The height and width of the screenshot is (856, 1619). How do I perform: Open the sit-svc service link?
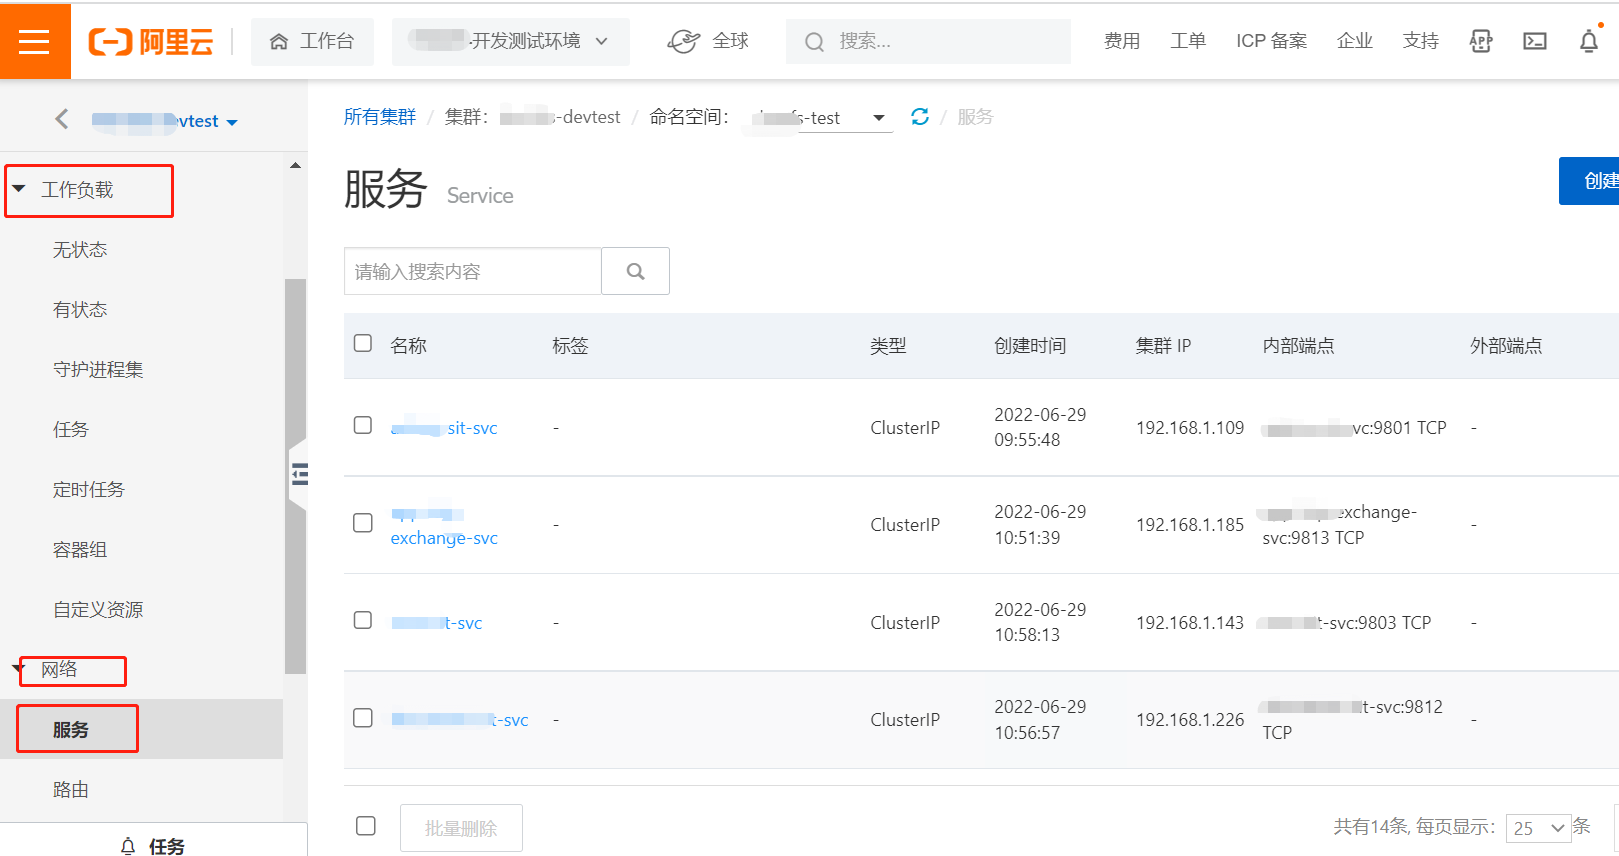tap(444, 428)
